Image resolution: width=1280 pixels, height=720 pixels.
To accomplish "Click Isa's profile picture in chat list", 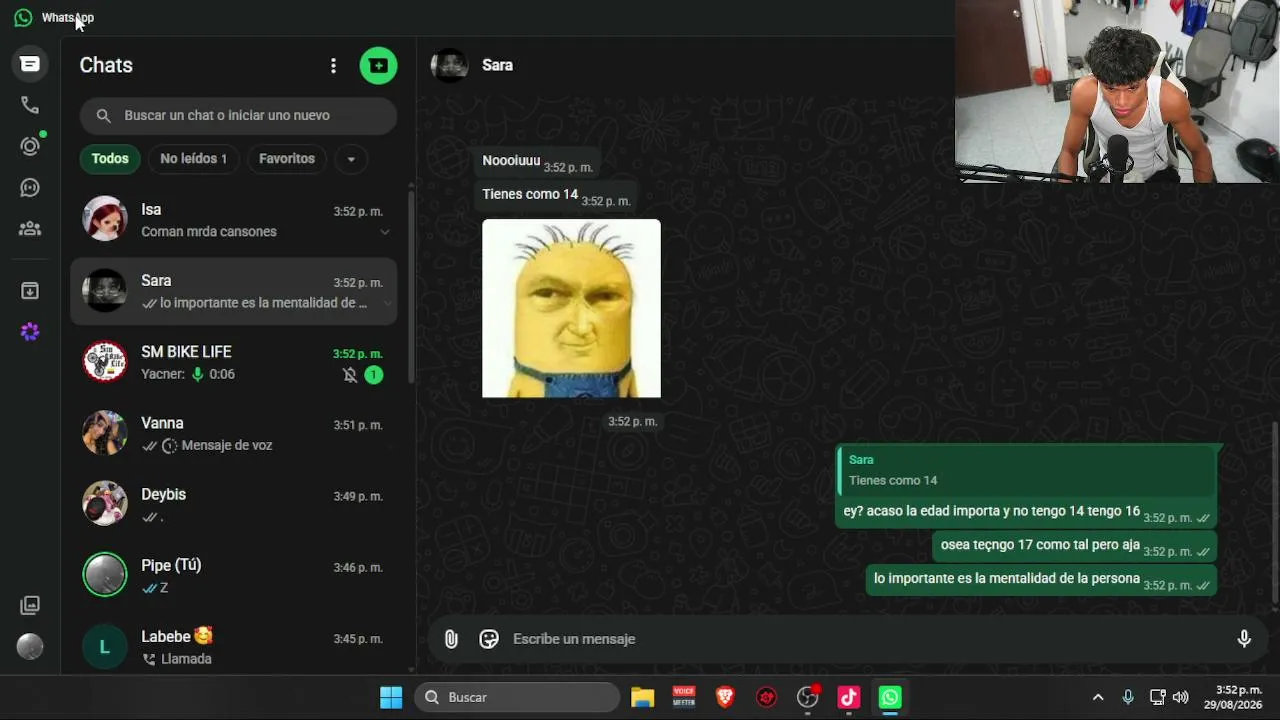I will tap(105, 220).
